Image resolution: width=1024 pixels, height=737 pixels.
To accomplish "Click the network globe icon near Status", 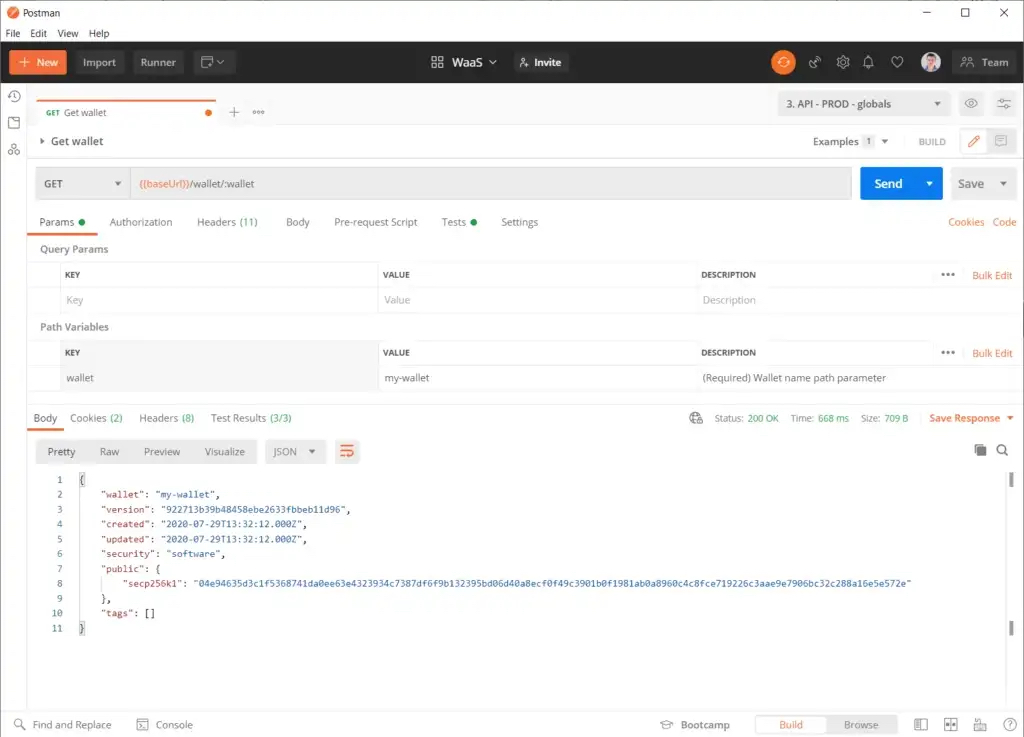I will pyautogui.click(x=696, y=418).
